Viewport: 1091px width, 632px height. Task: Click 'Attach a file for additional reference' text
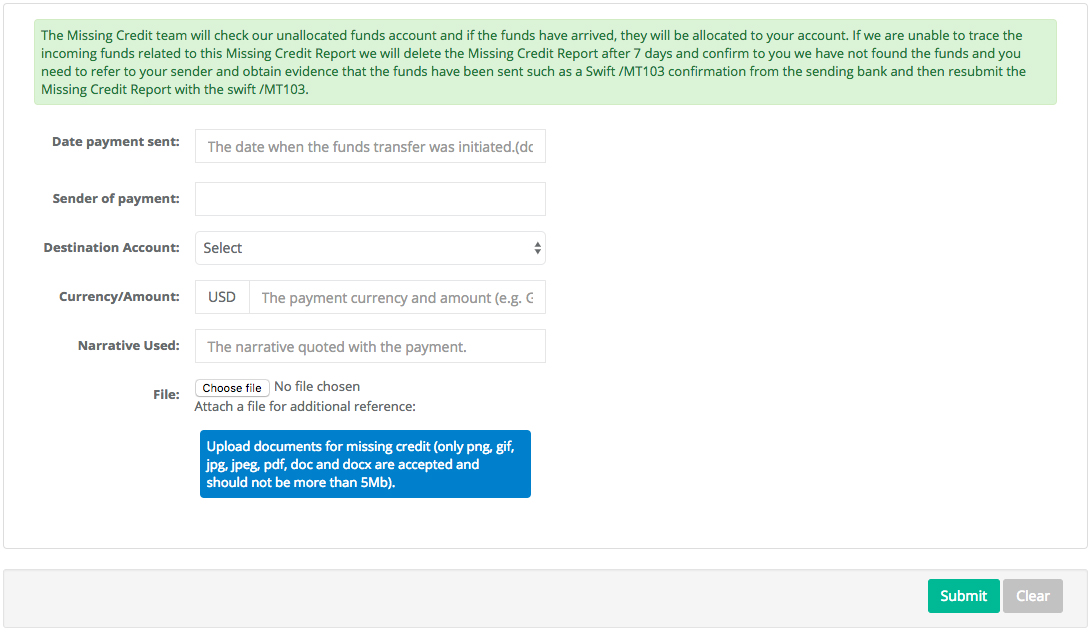click(x=305, y=406)
